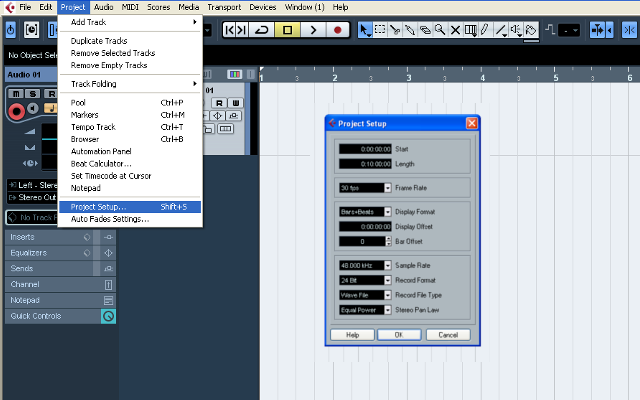This screenshot has width=640, height=400.
Task: Click the Record transport button
Action: [x=337, y=30]
